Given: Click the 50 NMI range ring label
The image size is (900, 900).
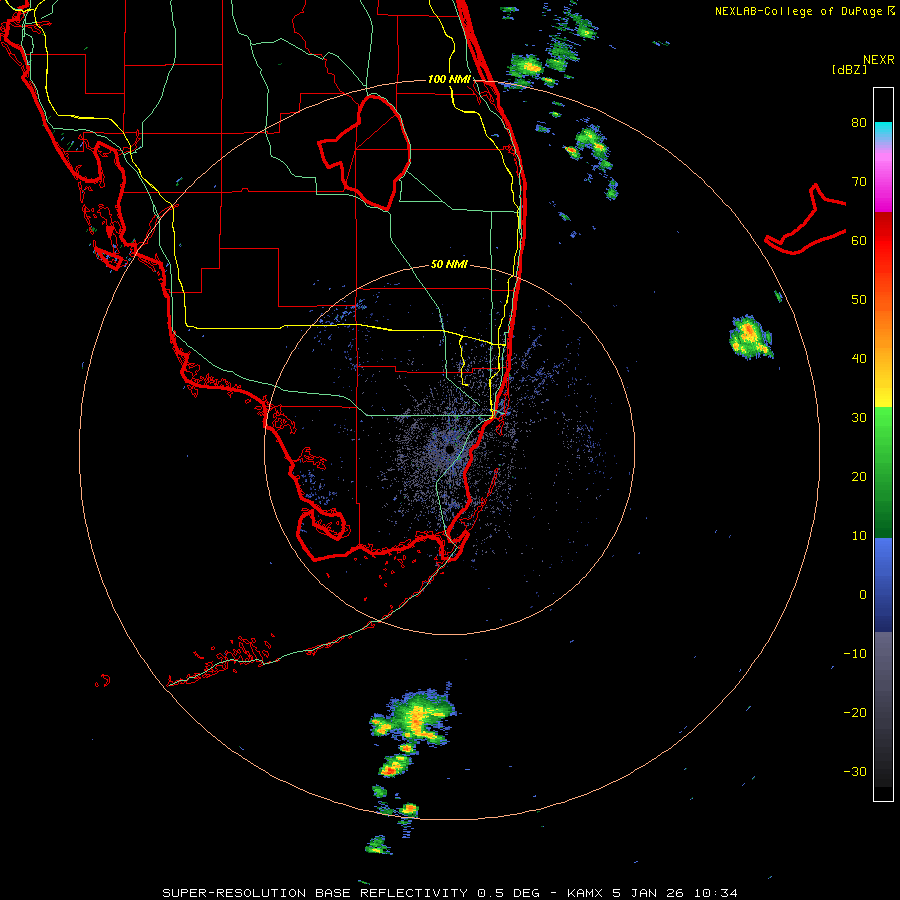Looking at the screenshot, I should (x=449, y=264).
